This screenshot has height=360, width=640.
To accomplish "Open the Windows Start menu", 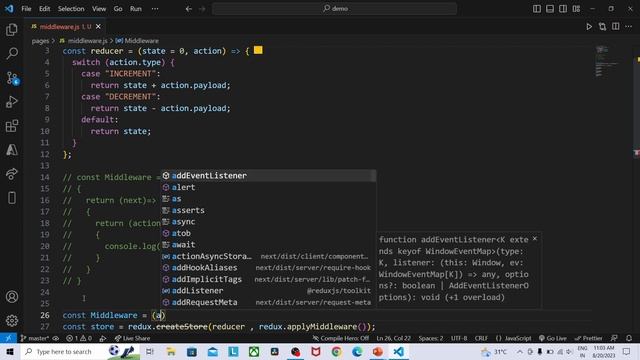I will pyautogui.click(x=10, y=351).
